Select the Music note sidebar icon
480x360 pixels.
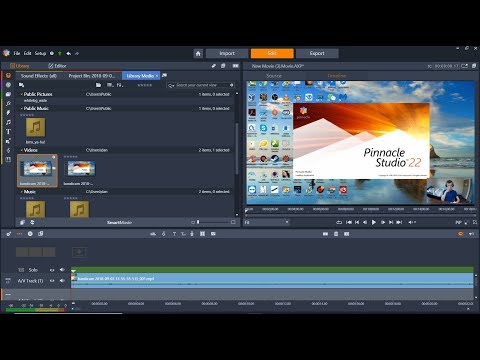8,122
